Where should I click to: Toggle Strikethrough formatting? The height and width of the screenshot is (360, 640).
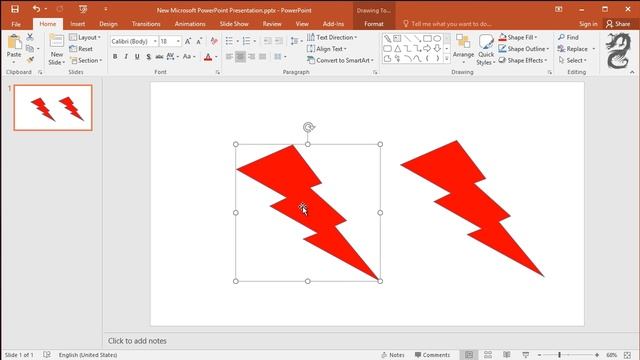click(159, 56)
